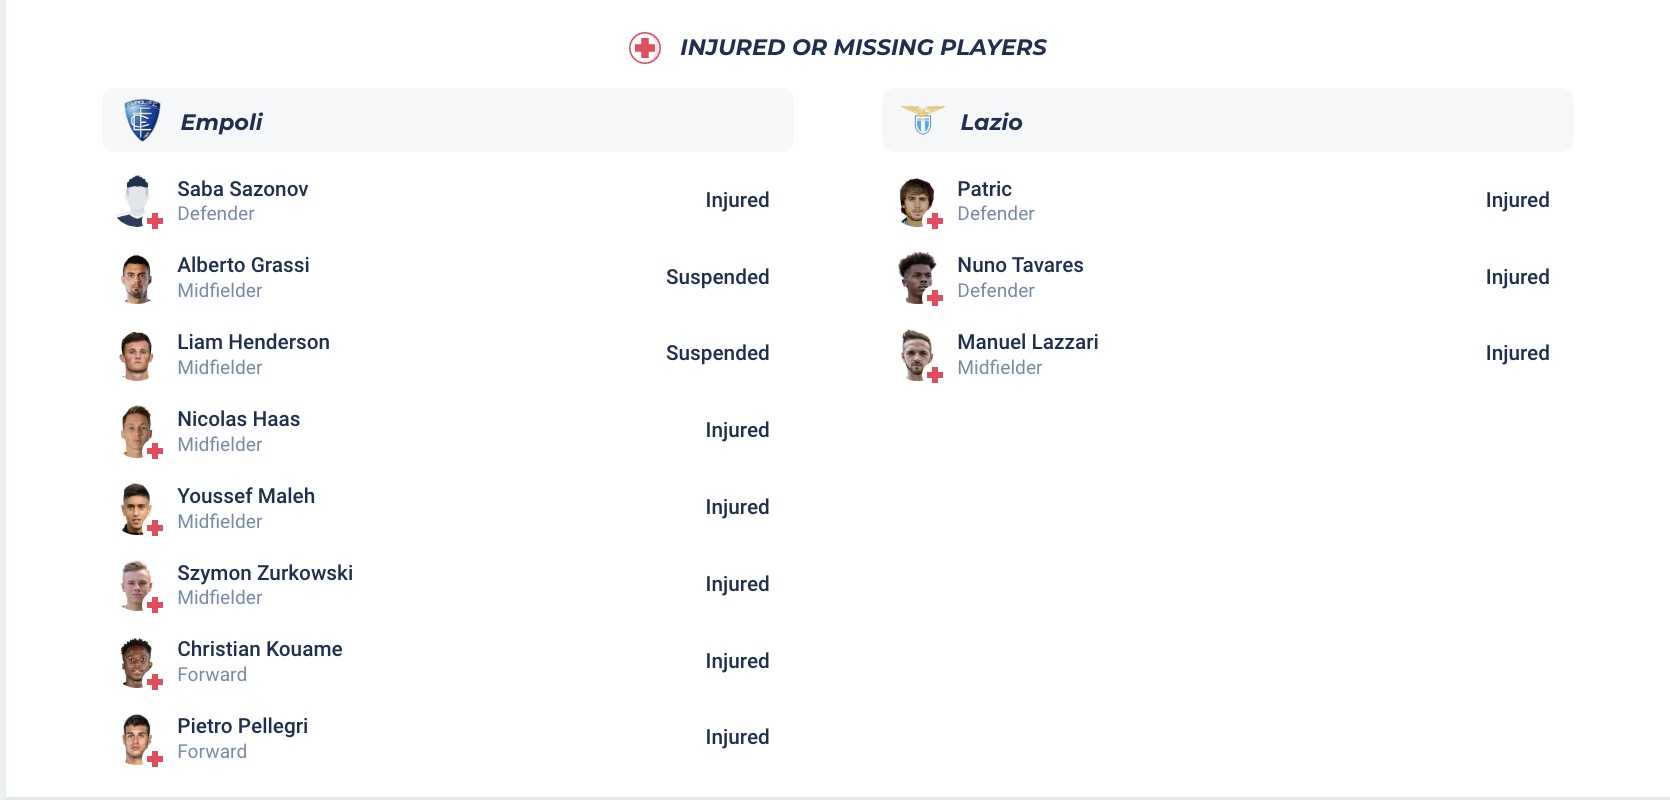
Task: Click Youssef Maleh's player photo
Action: click(x=137, y=508)
